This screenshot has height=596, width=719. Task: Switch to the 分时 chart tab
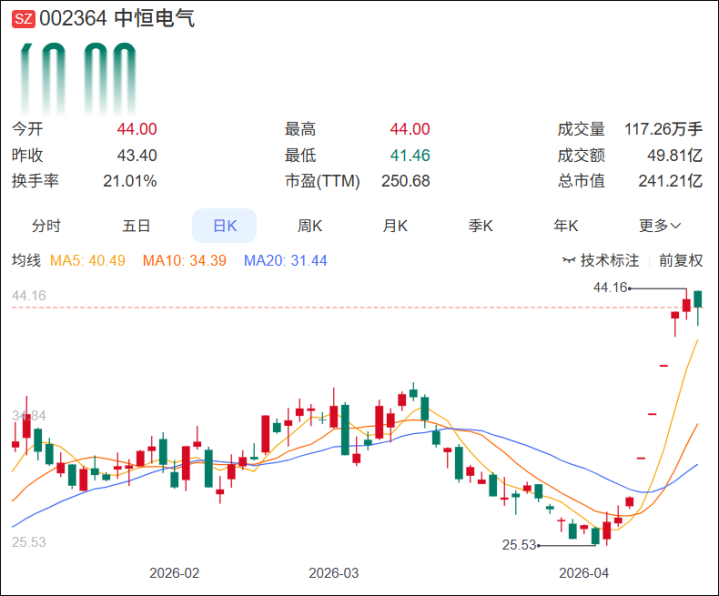(46, 226)
